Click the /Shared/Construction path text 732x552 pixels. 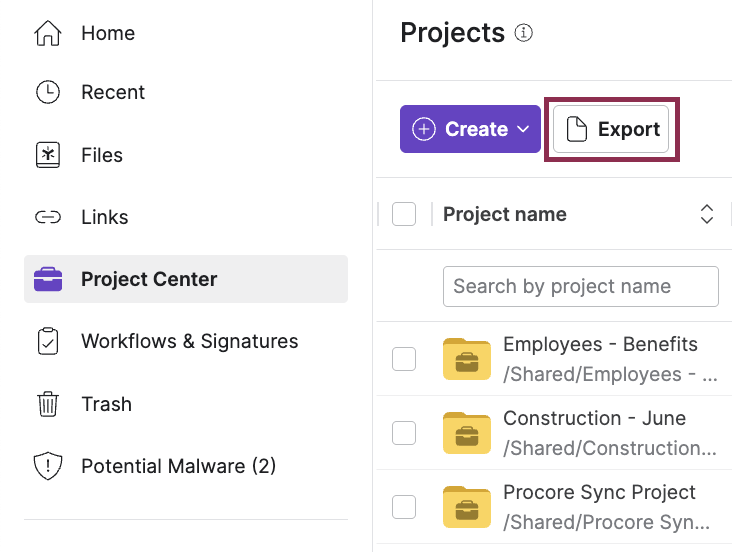[610, 448]
